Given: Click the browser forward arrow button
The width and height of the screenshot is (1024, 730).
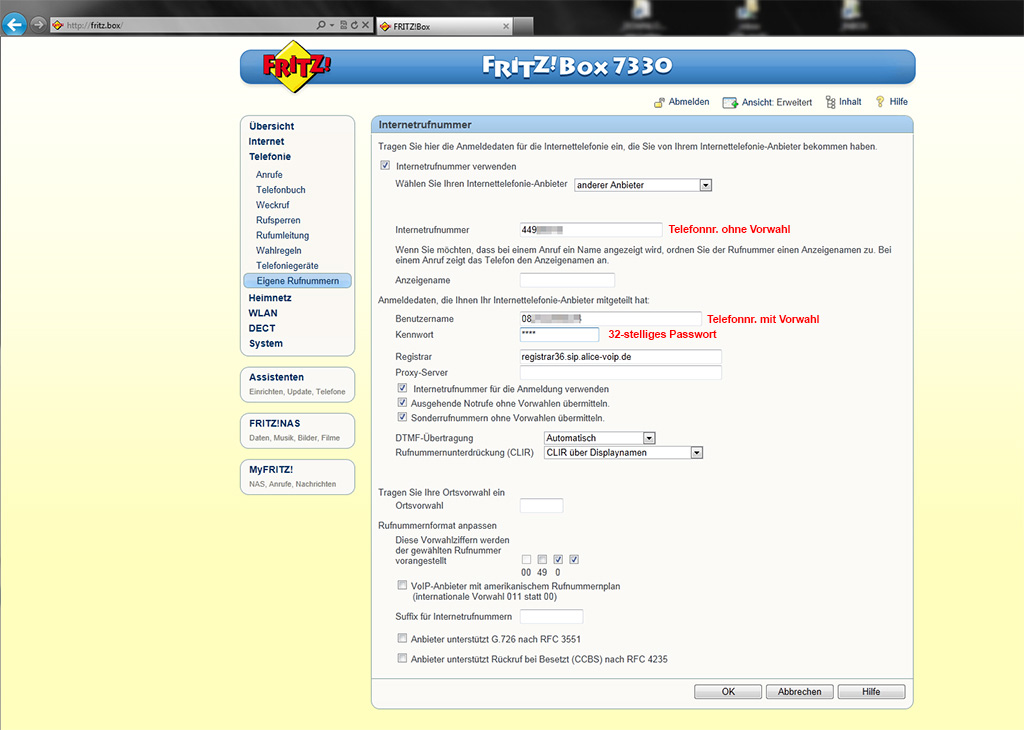Looking at the screenshot, I should pos(39,25).
